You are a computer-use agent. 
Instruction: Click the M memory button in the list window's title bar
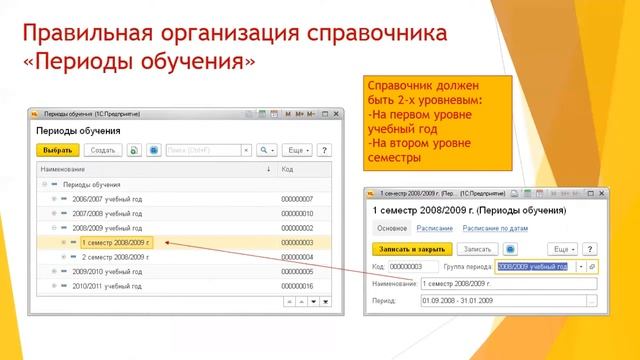[x=288, y=114]
